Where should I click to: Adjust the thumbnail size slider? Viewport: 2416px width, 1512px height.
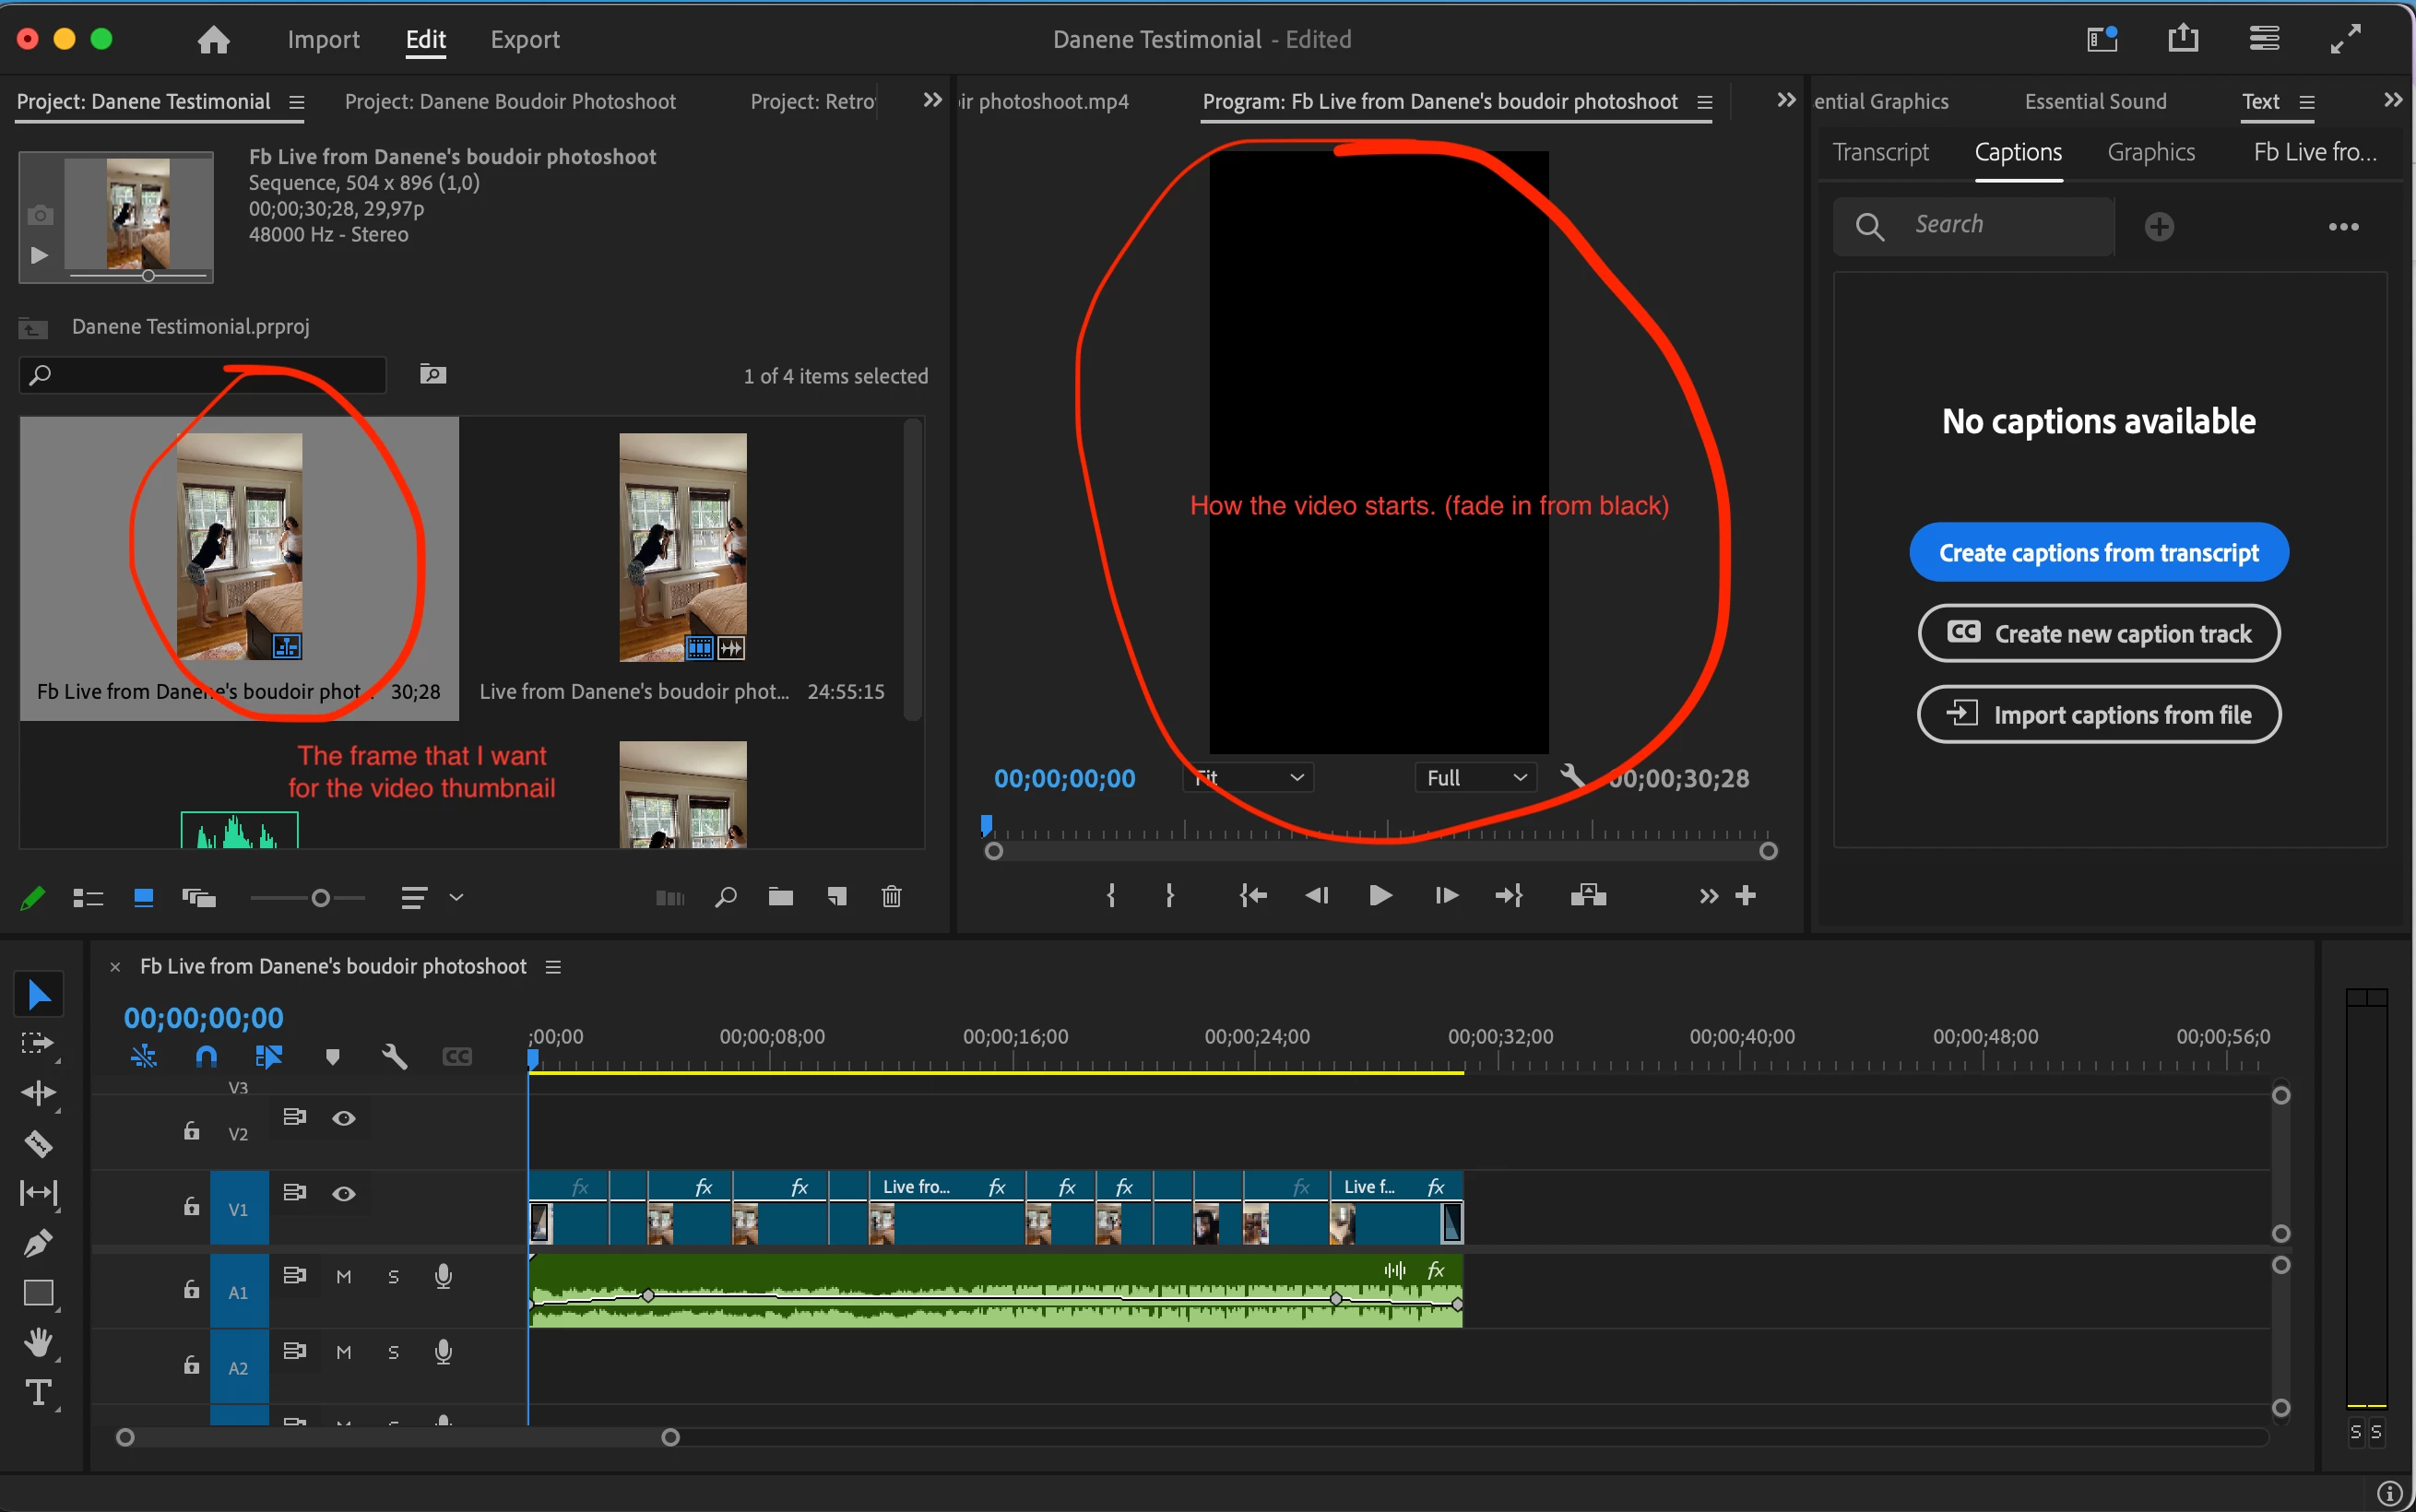(320, 898)
